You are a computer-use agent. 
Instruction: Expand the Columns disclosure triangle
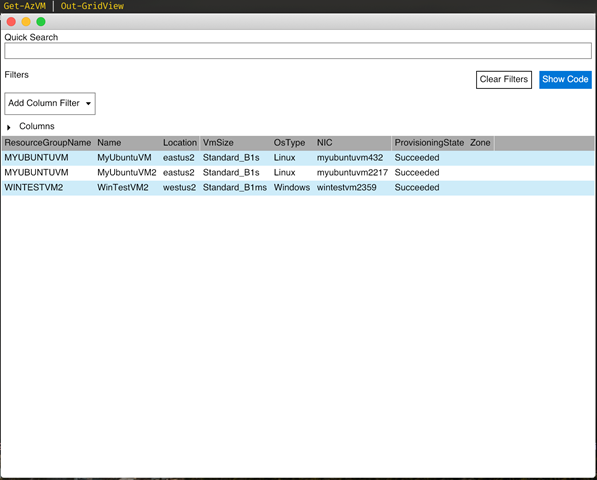pos(8,127)
